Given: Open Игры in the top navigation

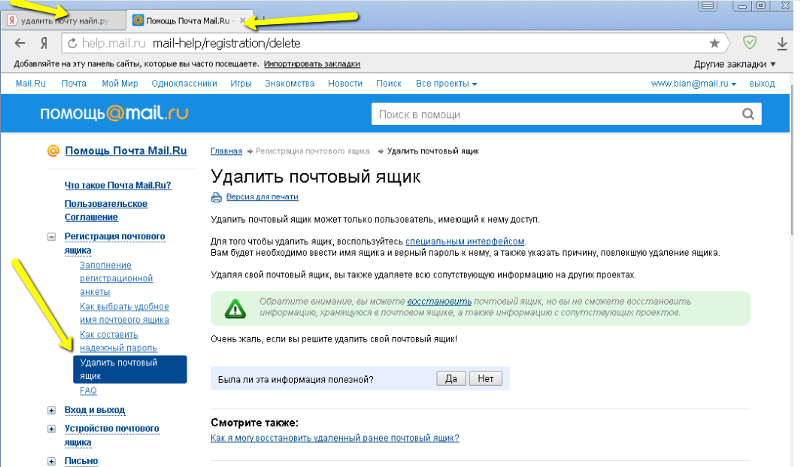Looking at the screenshot, I should tap(241, 84).
